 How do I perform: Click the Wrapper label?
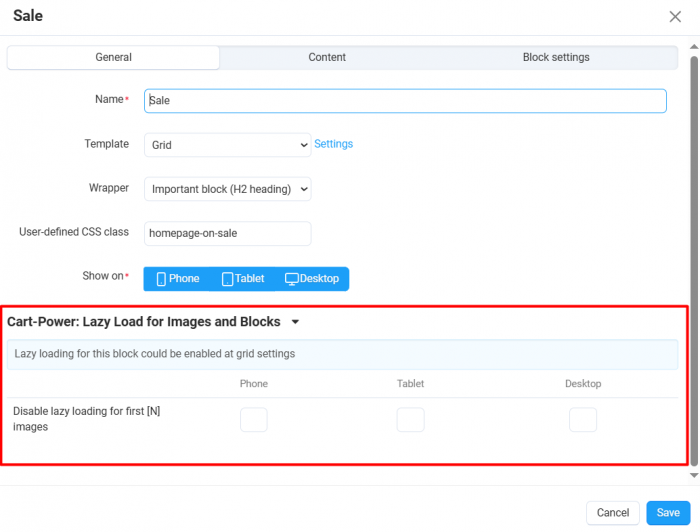pos(108,188)
